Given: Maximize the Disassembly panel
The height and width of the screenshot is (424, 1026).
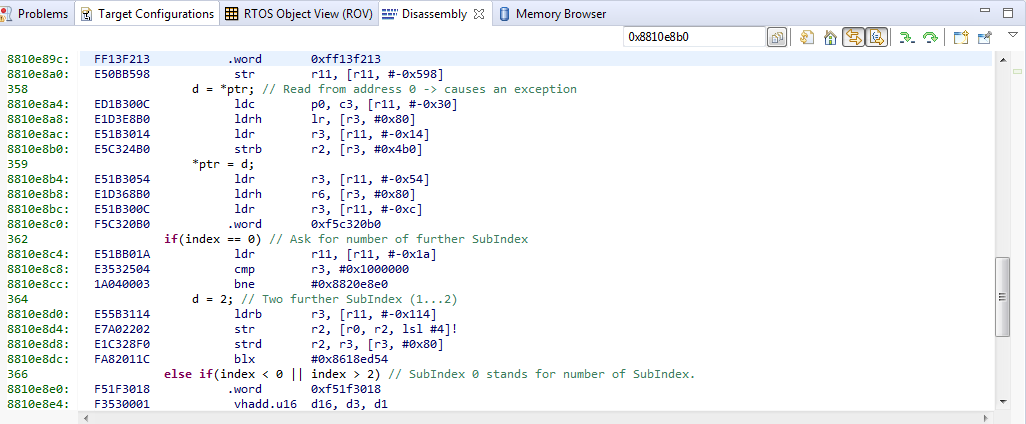Looking at the screenshot, I should click(x=1008, y=12).
